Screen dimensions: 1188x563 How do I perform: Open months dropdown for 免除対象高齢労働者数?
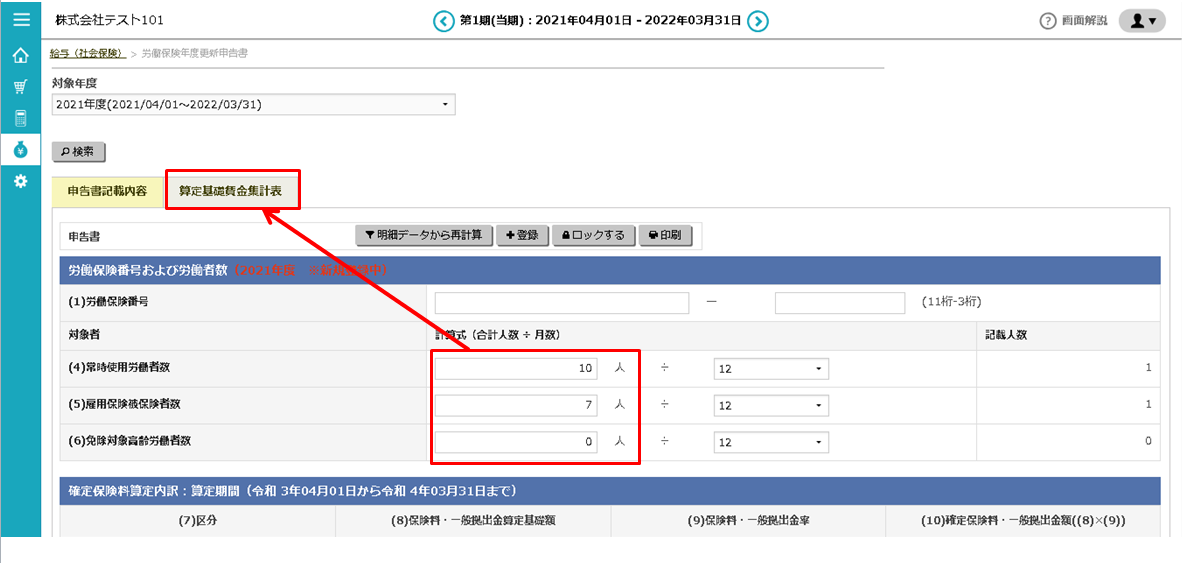tap(770, 441)
